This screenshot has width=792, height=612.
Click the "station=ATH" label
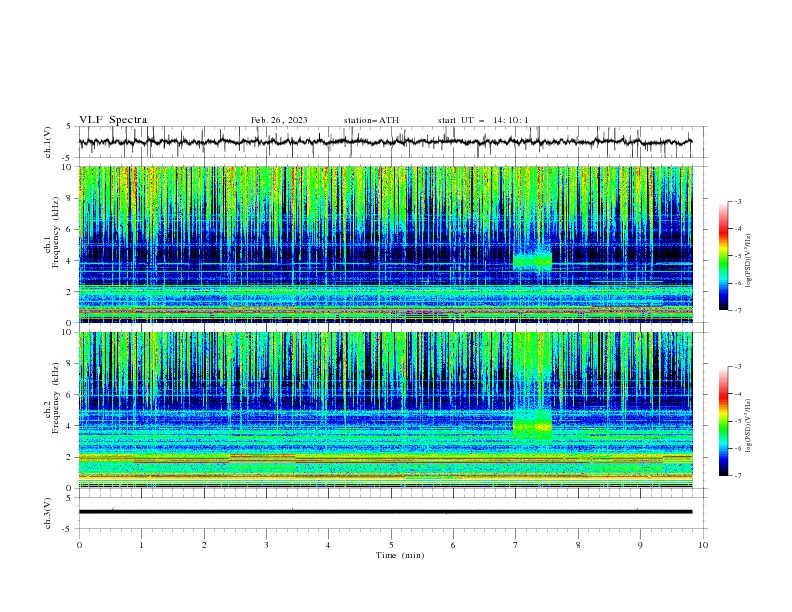pos(371,120)
